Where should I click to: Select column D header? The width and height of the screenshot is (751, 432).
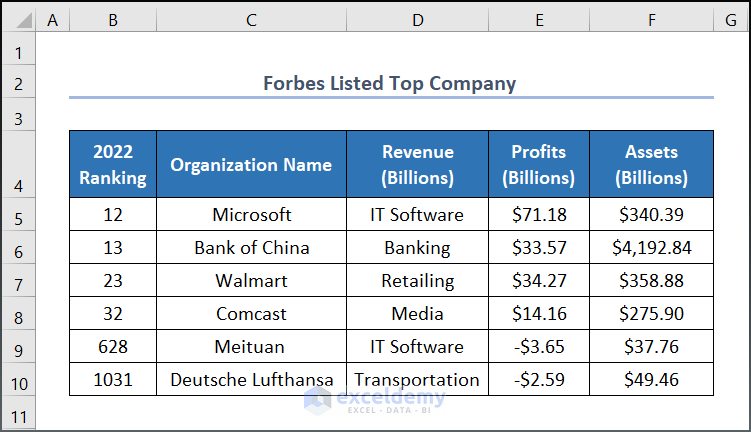coord(417,19)
